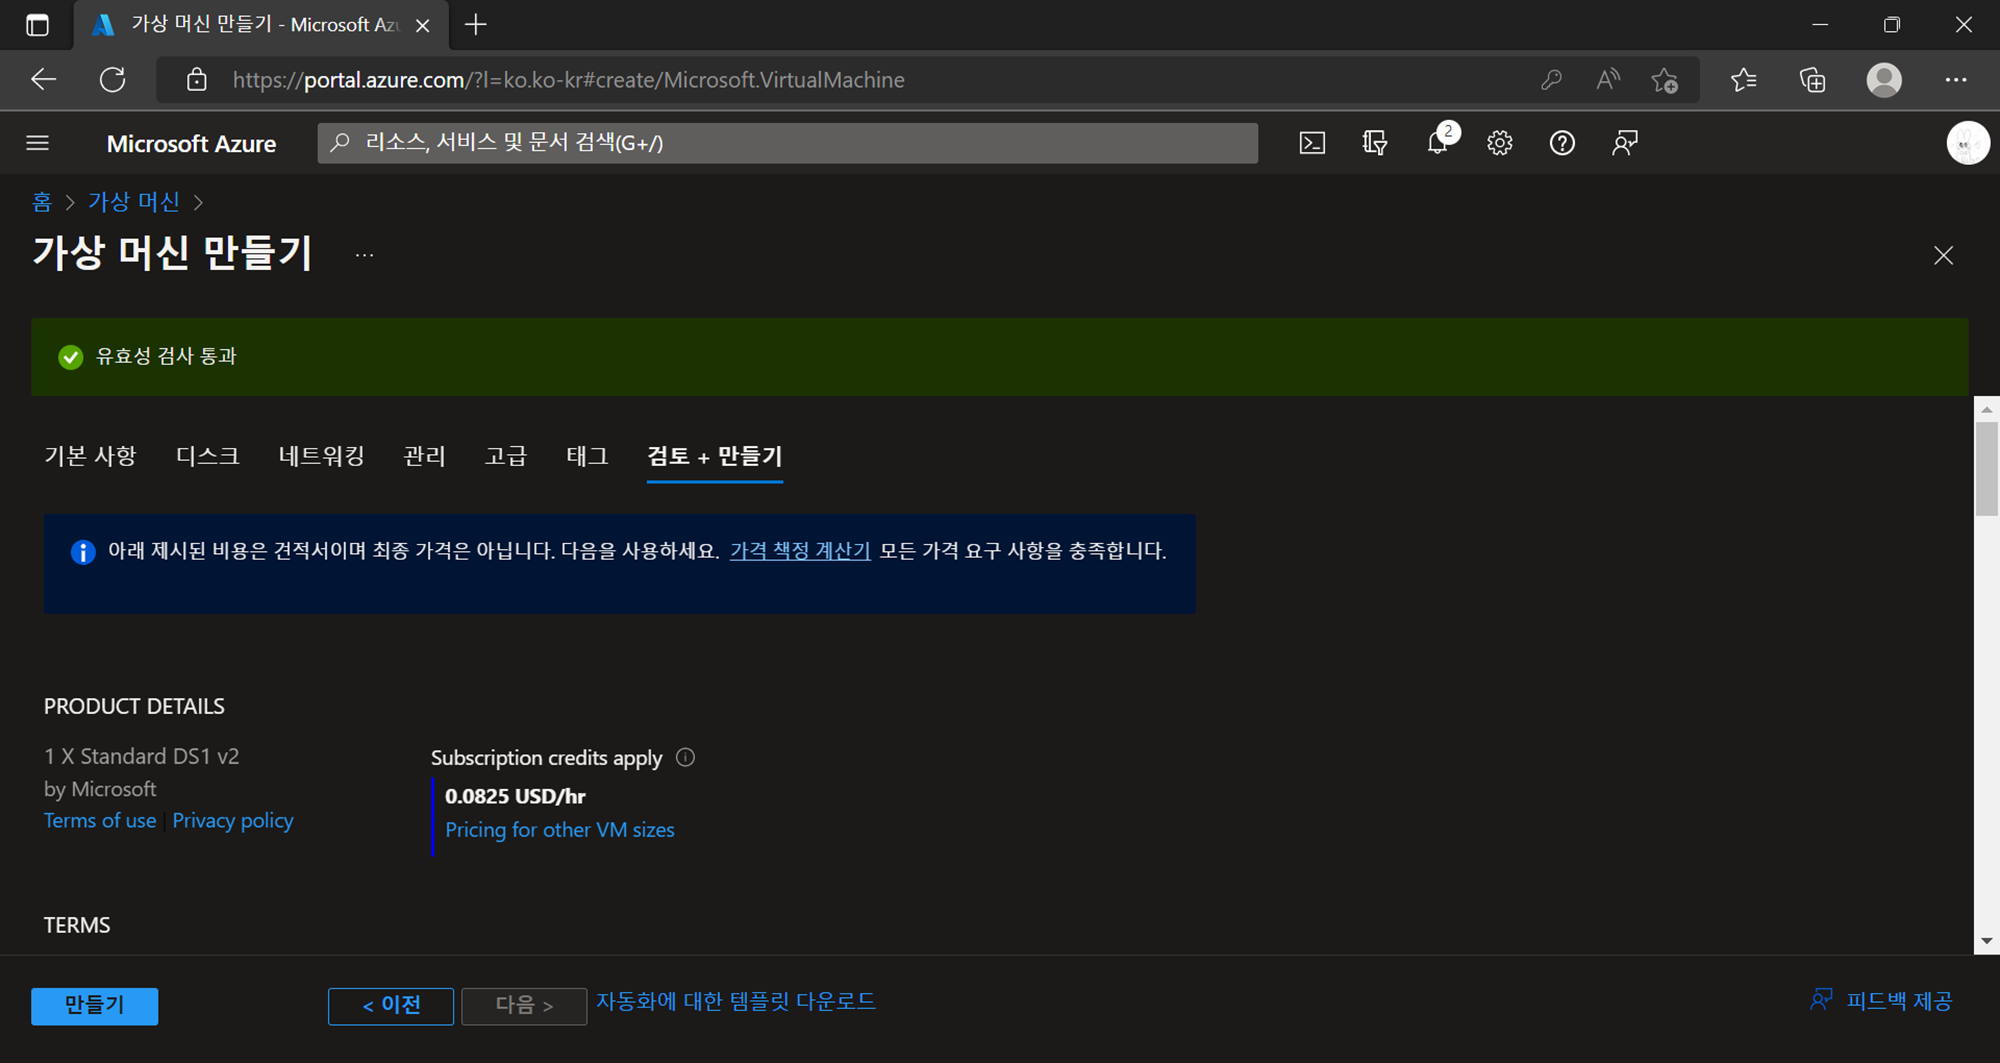This screenshot has width=2000, height=1063.
Task: Click the 1 X Standard DS1 v2 text
Action: [142, 756]
